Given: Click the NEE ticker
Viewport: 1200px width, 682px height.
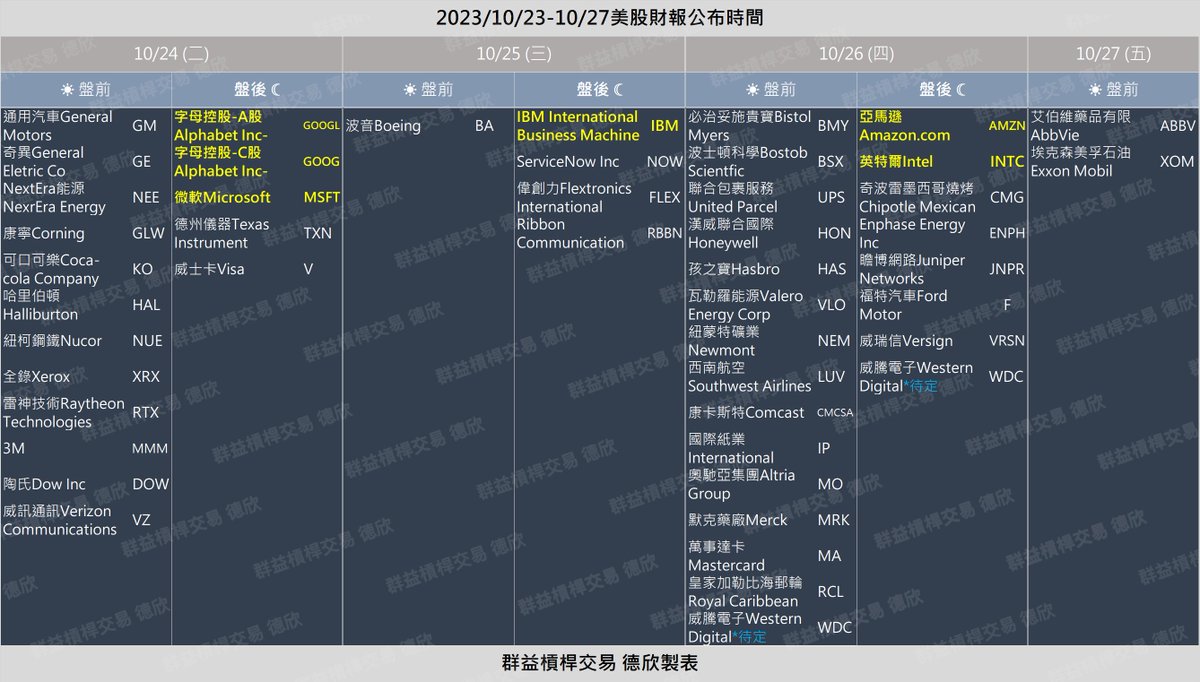Looking at the screenshot, I should pyautogui.click(x=146, y=198).
